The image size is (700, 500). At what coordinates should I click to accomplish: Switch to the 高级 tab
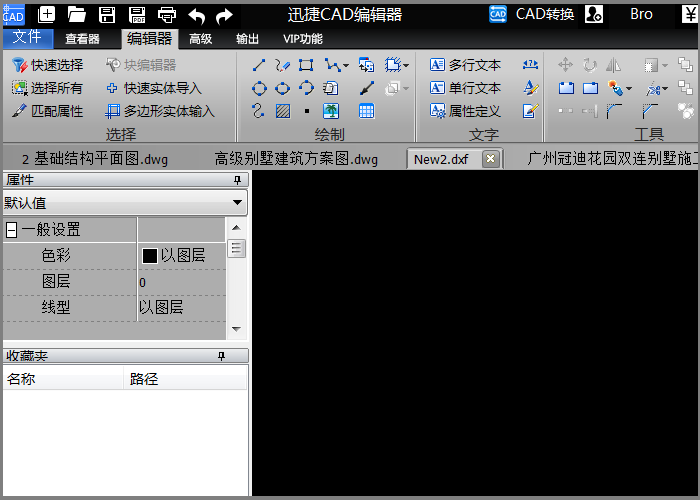click(x=200, y=39)
